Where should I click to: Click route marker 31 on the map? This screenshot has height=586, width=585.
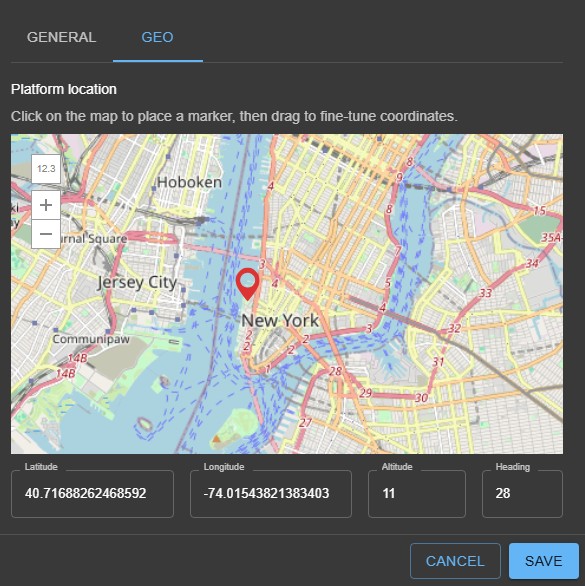click(x=438, y=361)
